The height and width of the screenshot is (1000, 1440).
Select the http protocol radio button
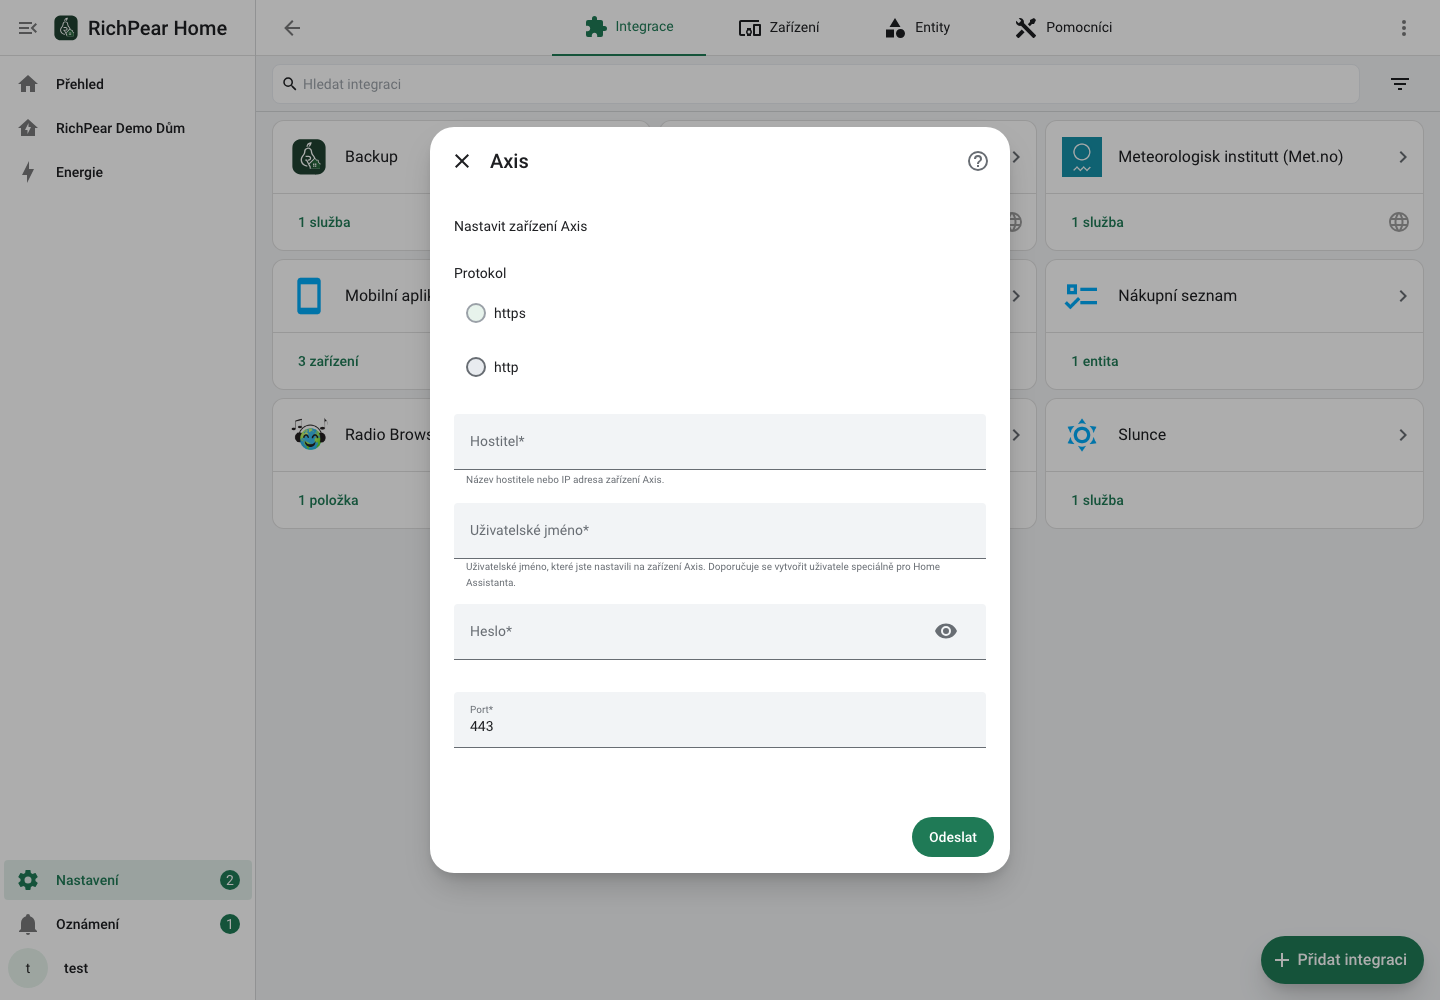(x=476, y=367)
